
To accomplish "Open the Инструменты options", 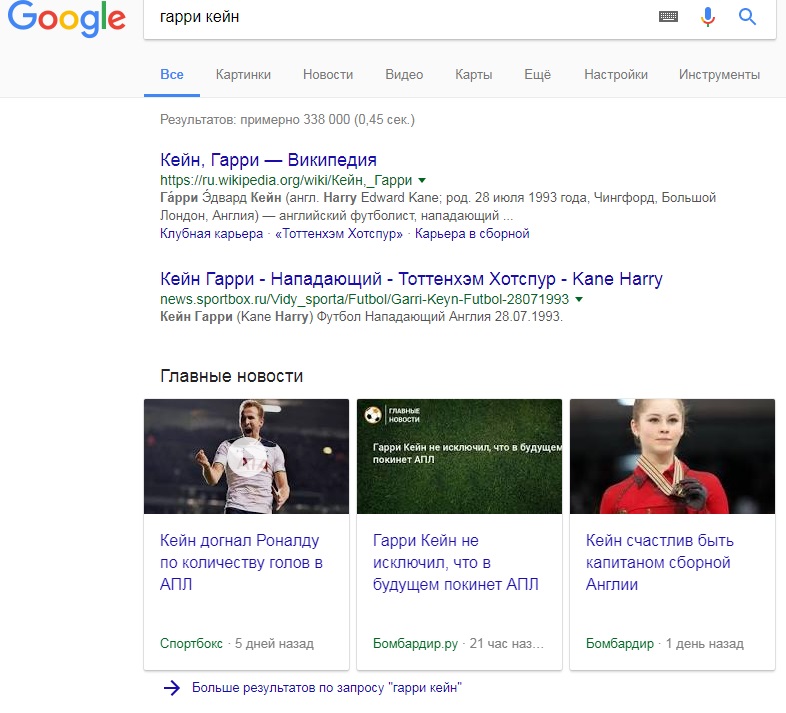I will pyautogui.click(x=719, y=75).
